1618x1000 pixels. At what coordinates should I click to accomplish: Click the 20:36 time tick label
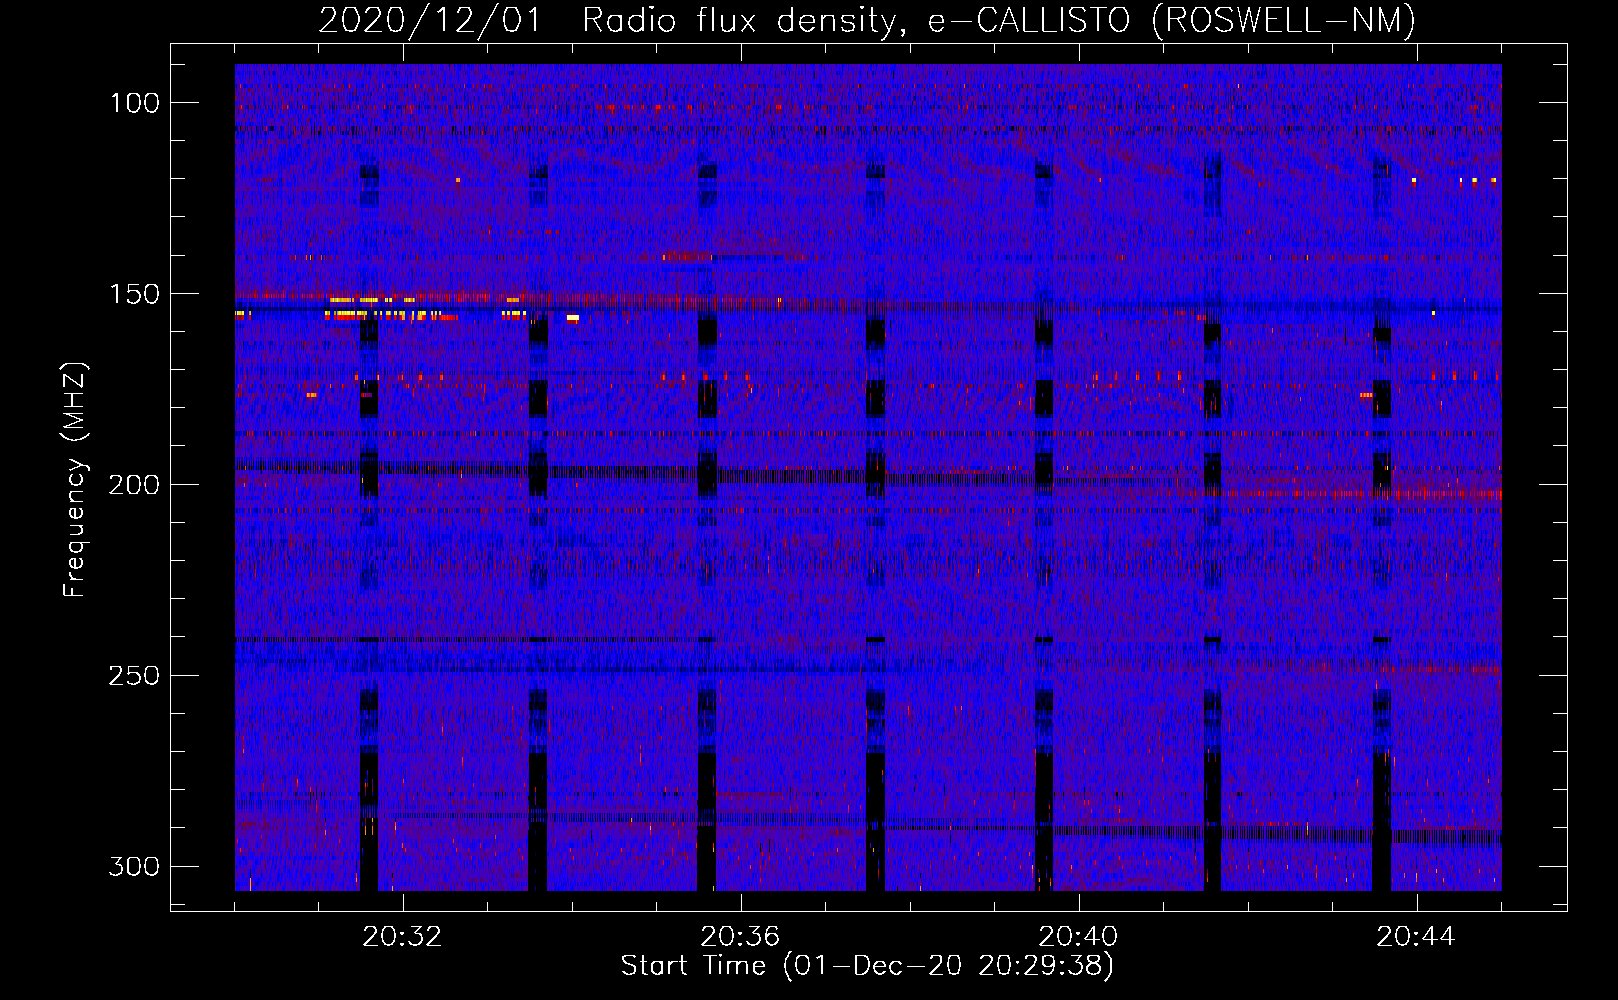tap(740, 937)
